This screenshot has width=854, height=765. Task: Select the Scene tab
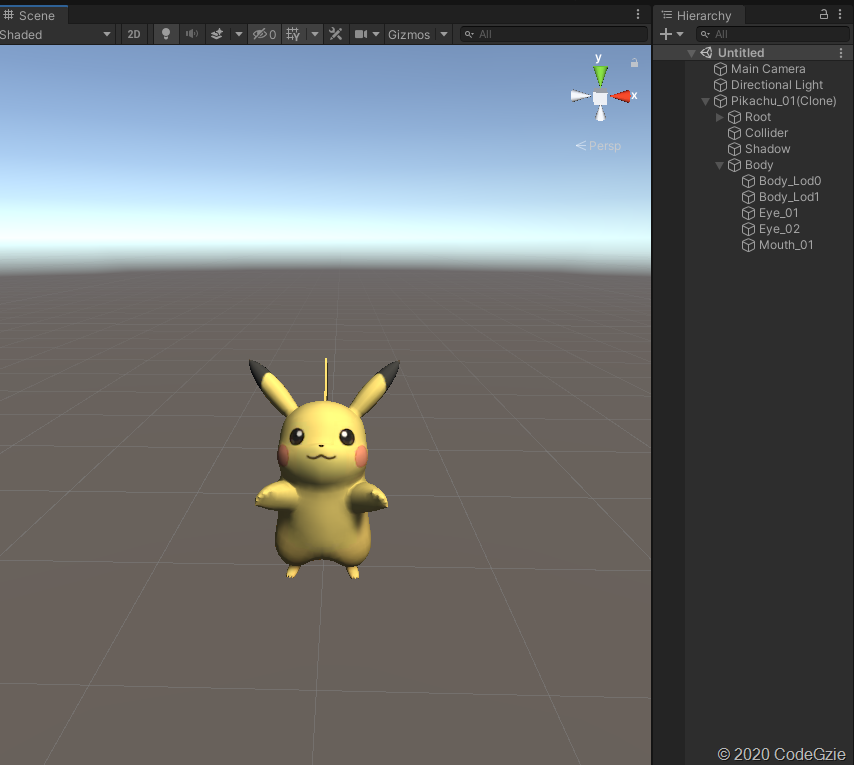pyautogui.click(x=33, y=15)
